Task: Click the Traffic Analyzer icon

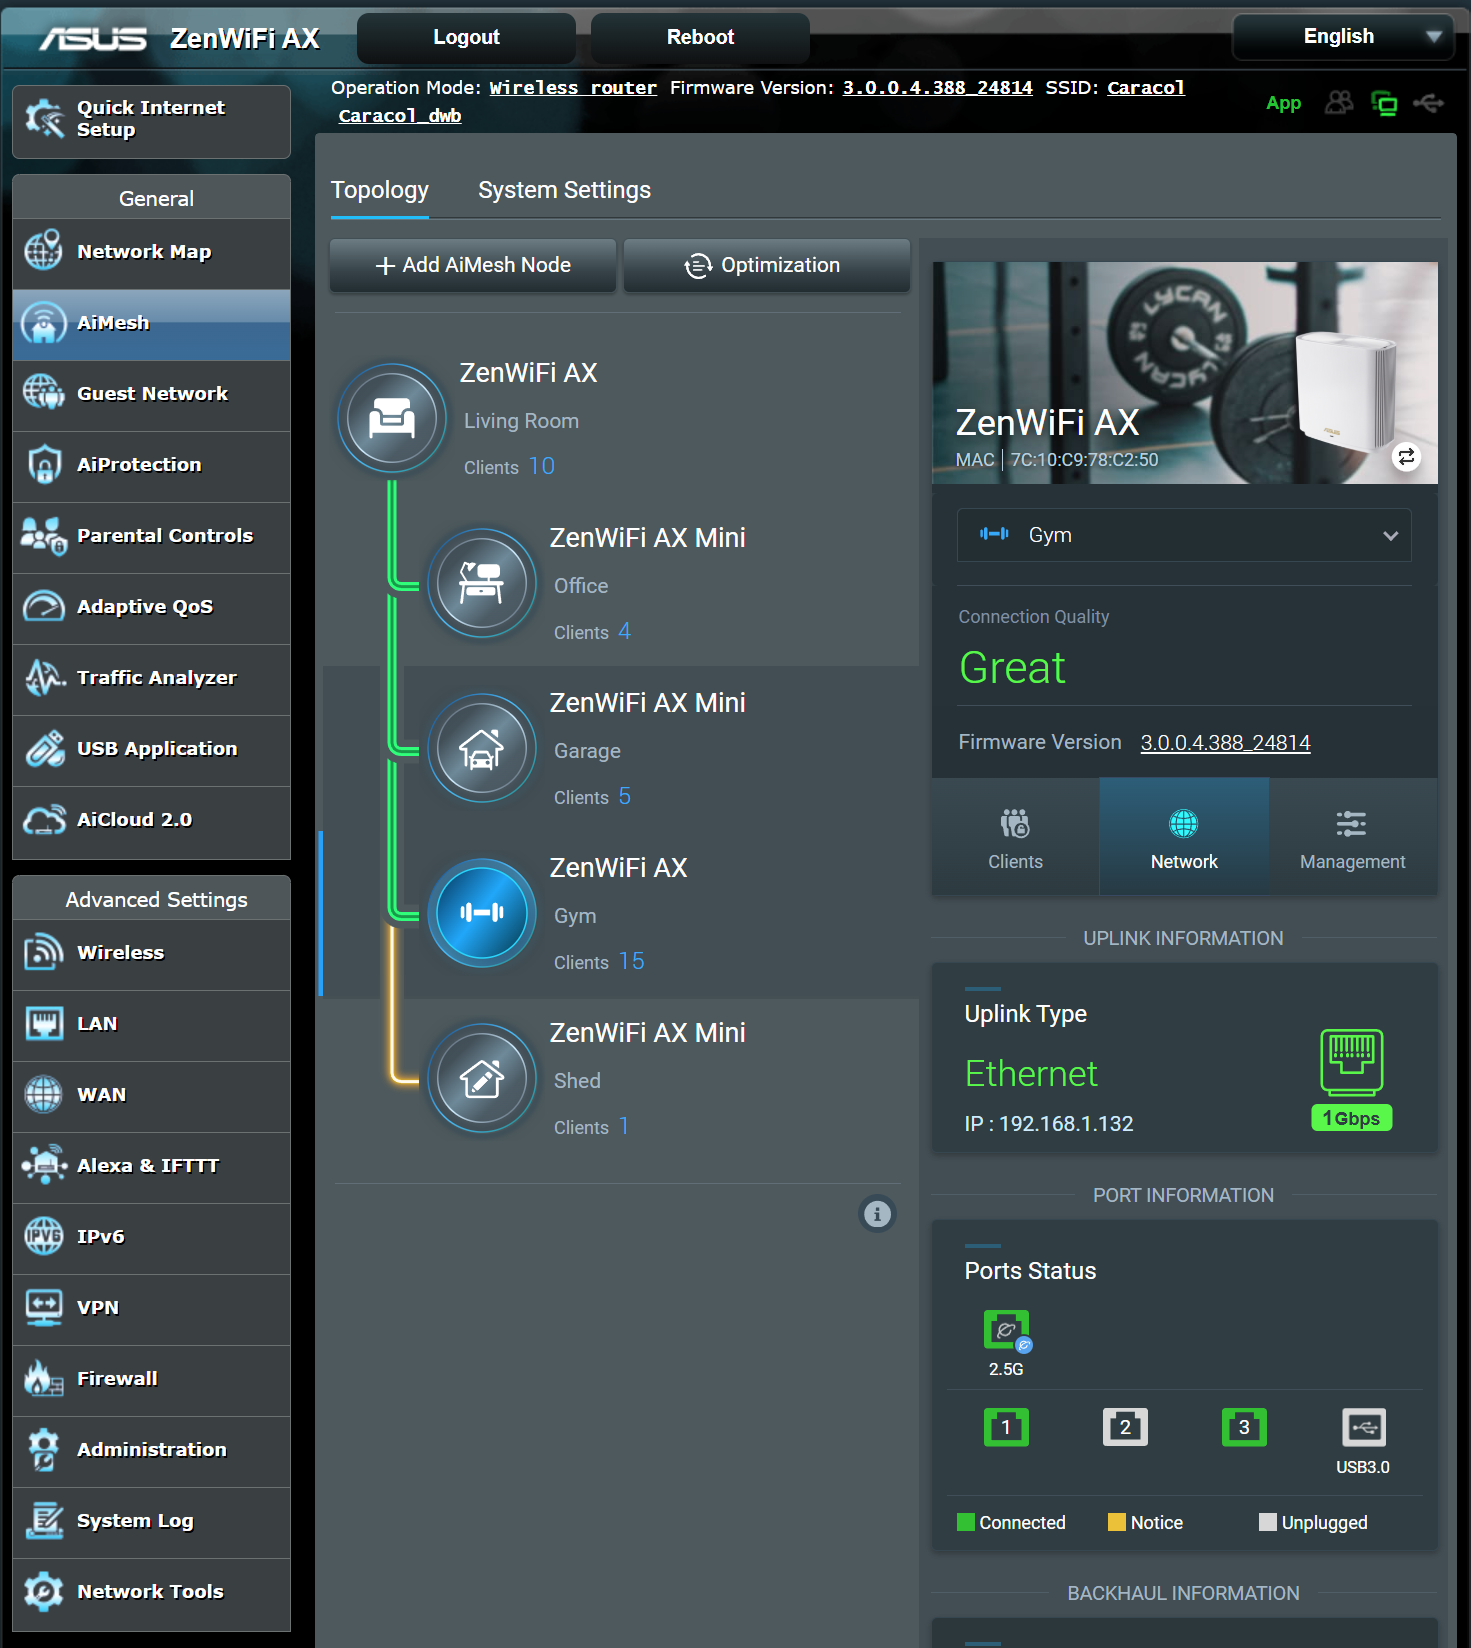Action: pos(44,677)
